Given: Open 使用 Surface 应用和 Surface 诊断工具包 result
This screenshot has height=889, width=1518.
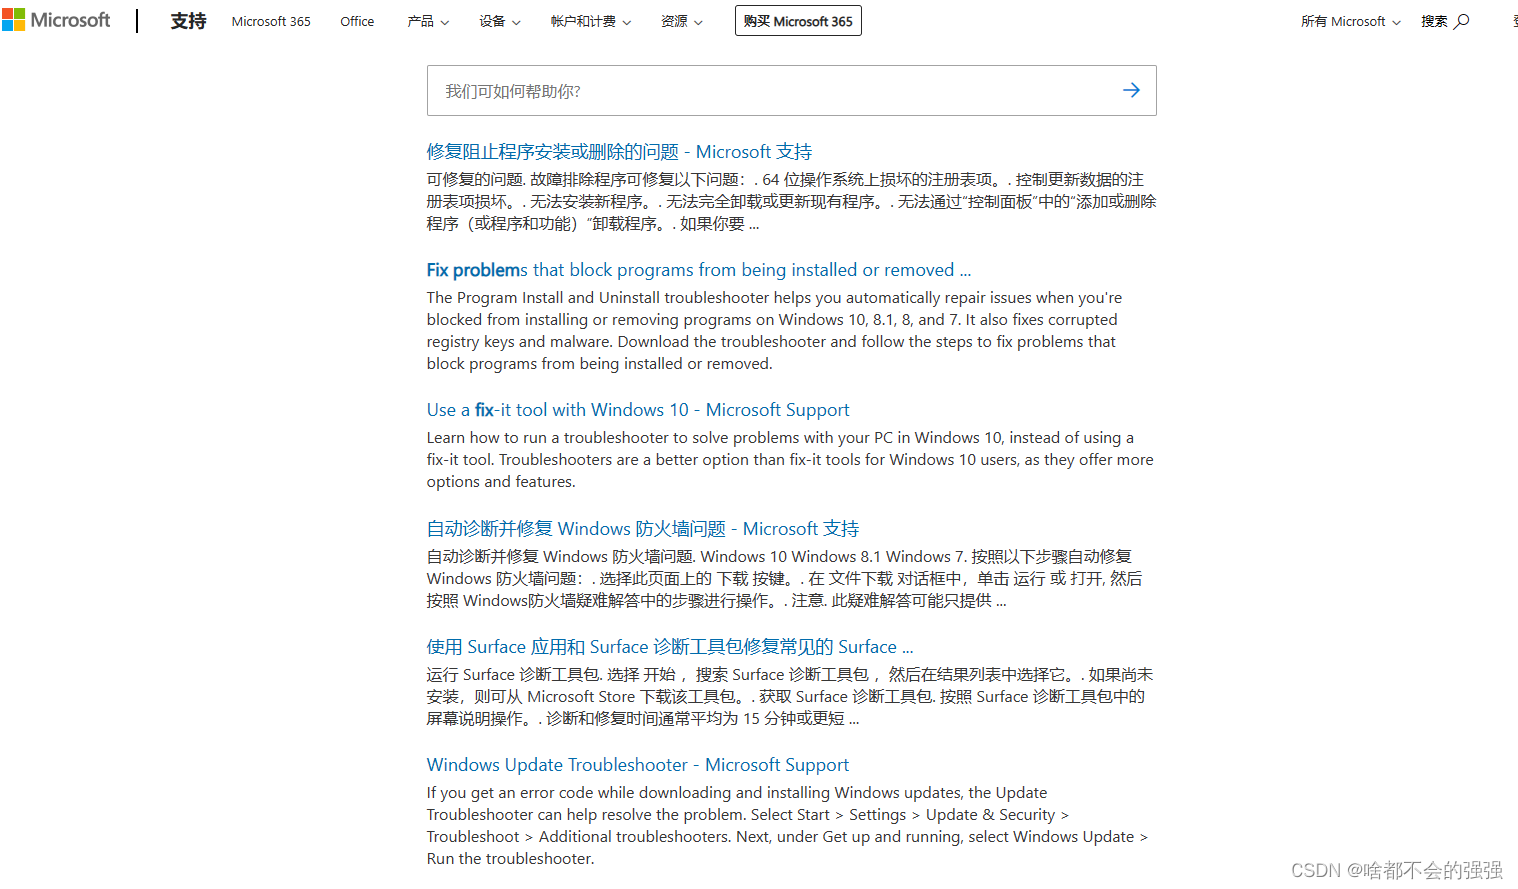Looking at the screenshot, I should coord(670,646).
